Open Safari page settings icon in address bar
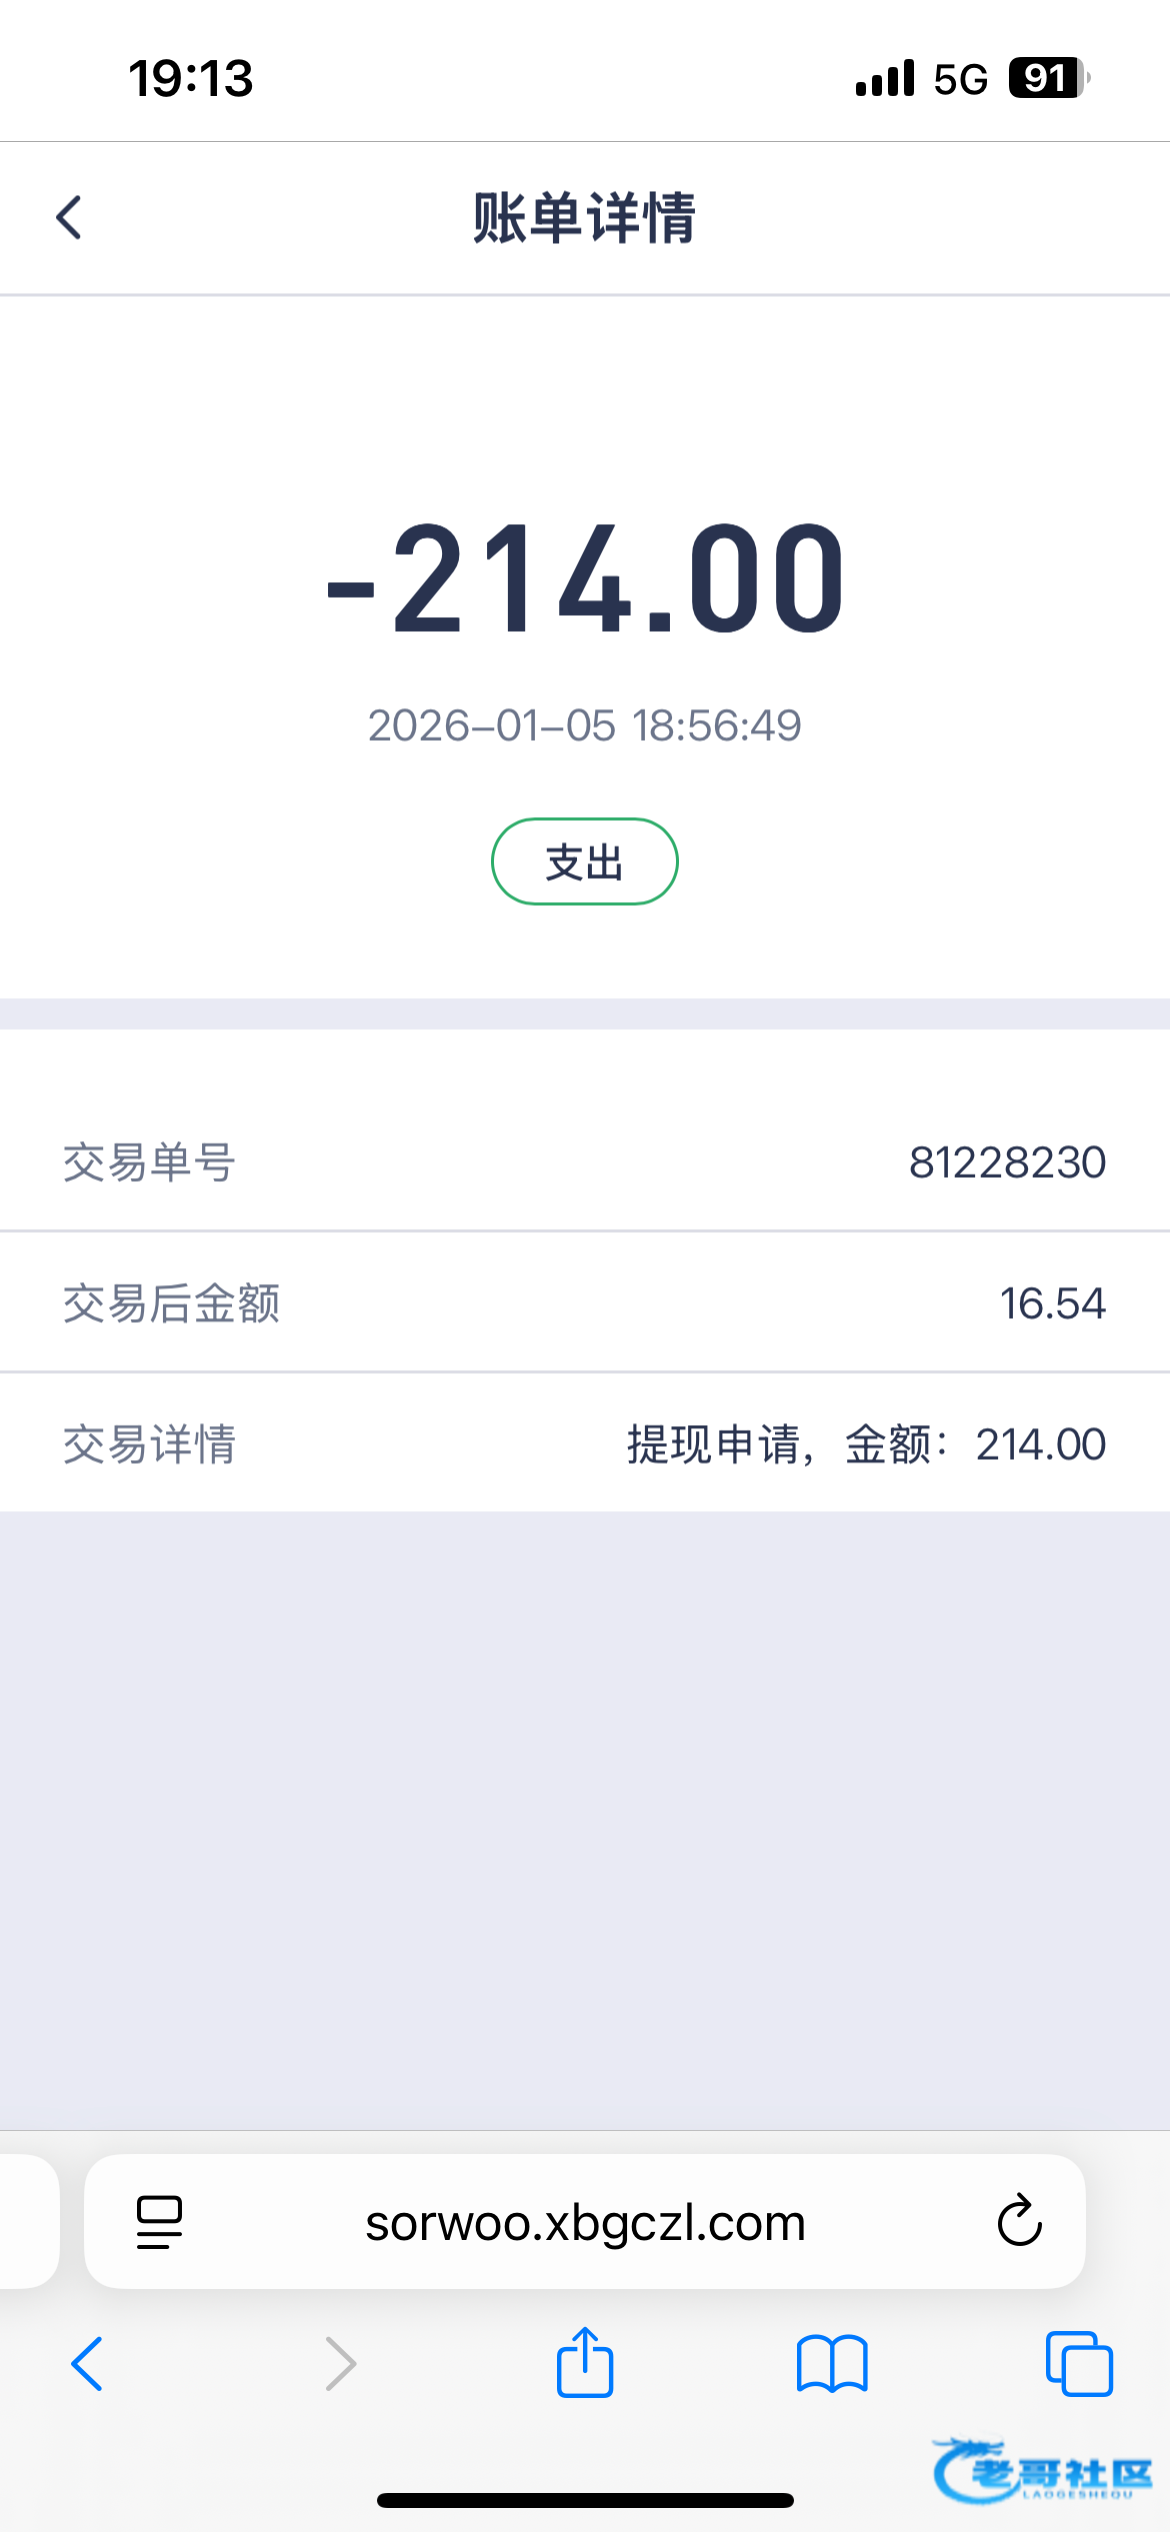This screenshot has width=1170, height=2532. pyautogui.click(x=159, y=2222)
